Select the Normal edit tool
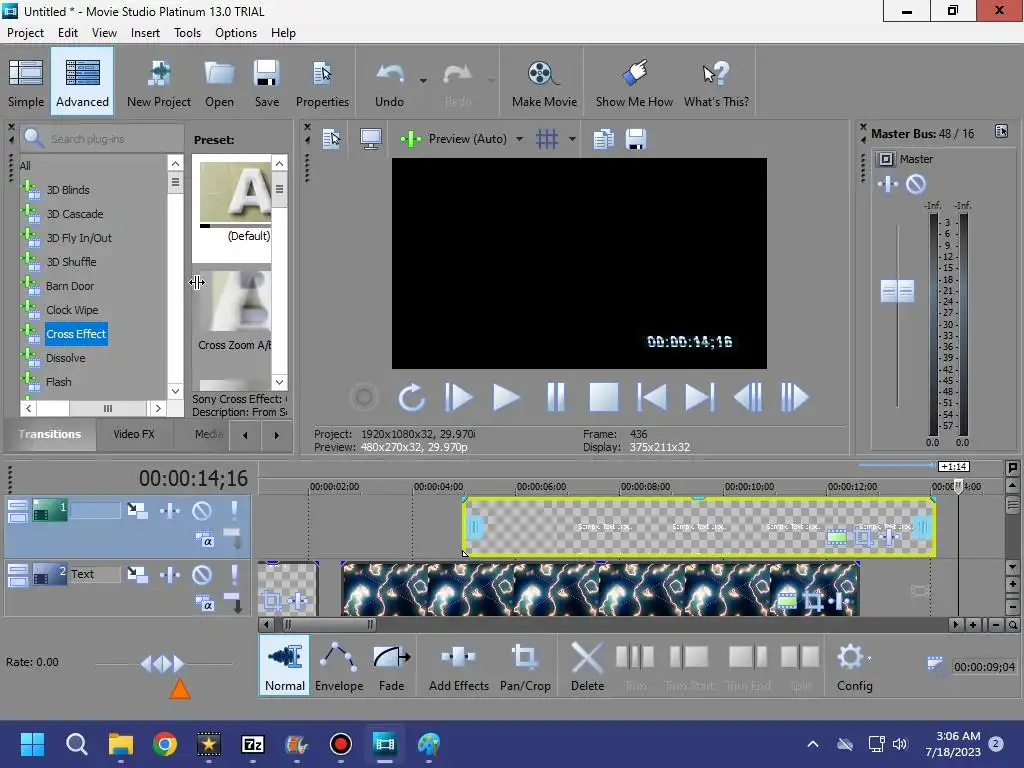 pyautogui.click(x=285, y=665)
